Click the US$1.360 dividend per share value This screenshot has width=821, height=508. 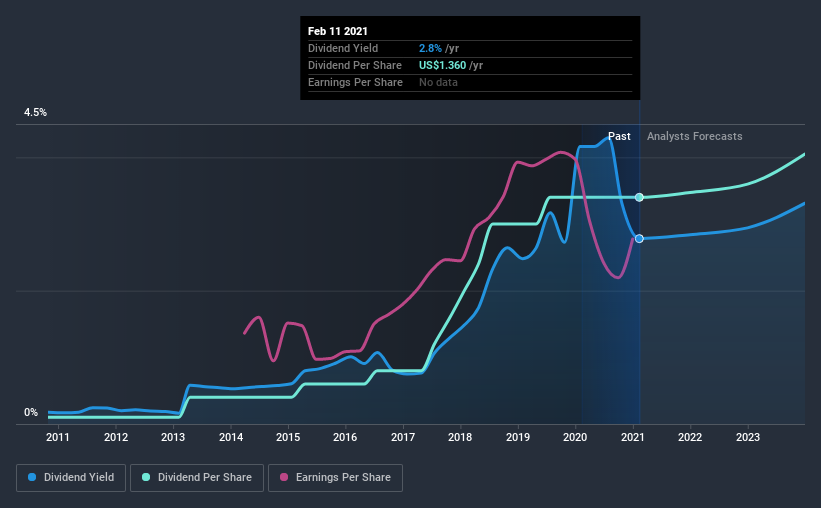442,65
